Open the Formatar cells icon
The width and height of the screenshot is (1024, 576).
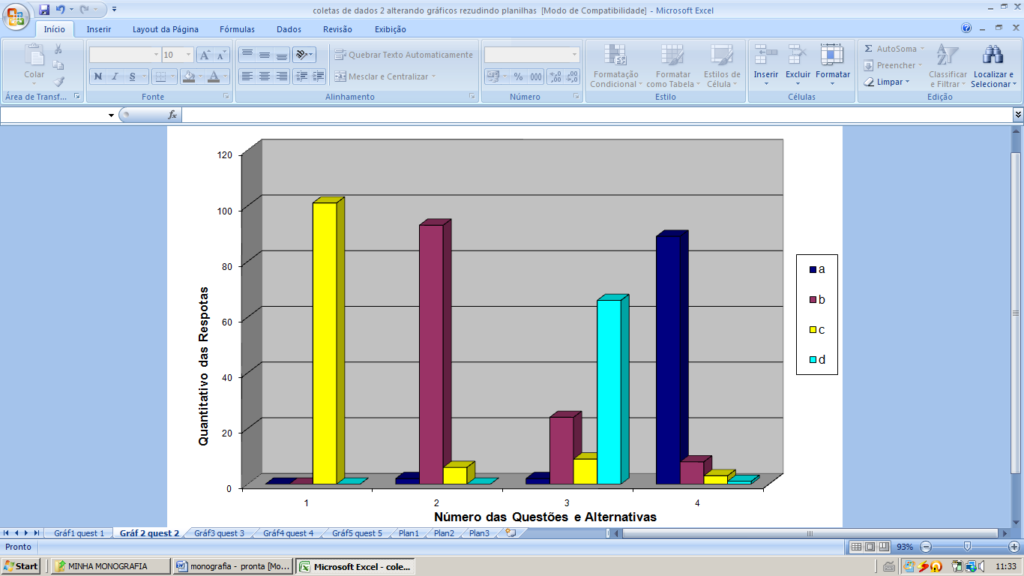pos(832,55)
